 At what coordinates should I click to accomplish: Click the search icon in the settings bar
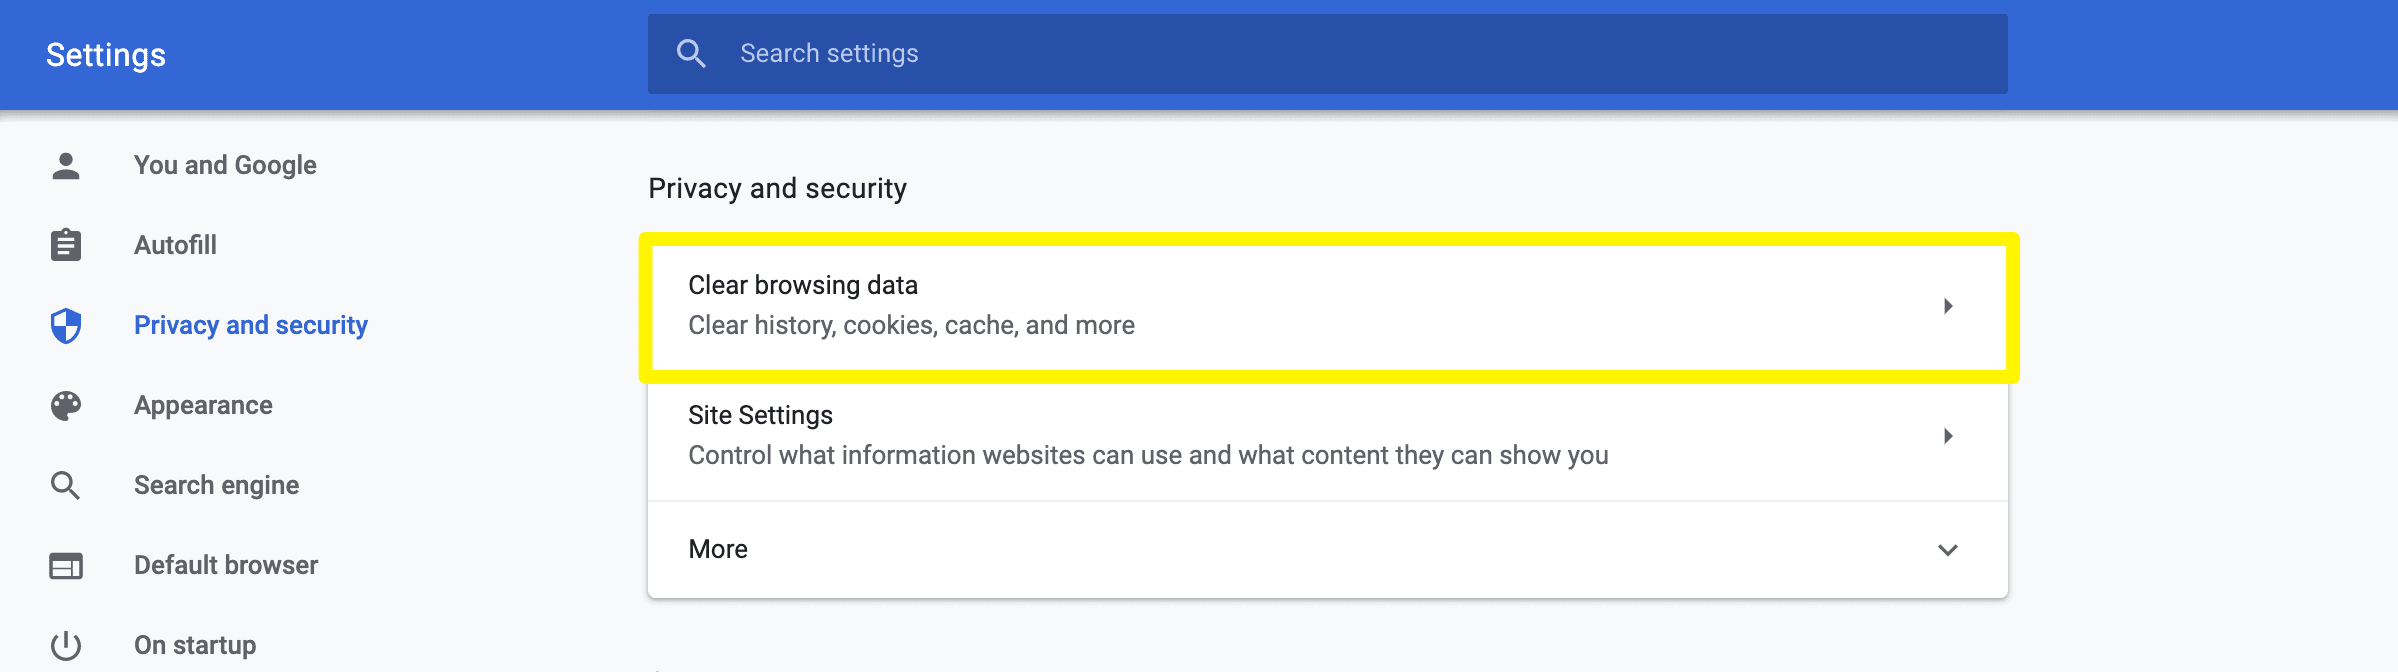point(691,52)
